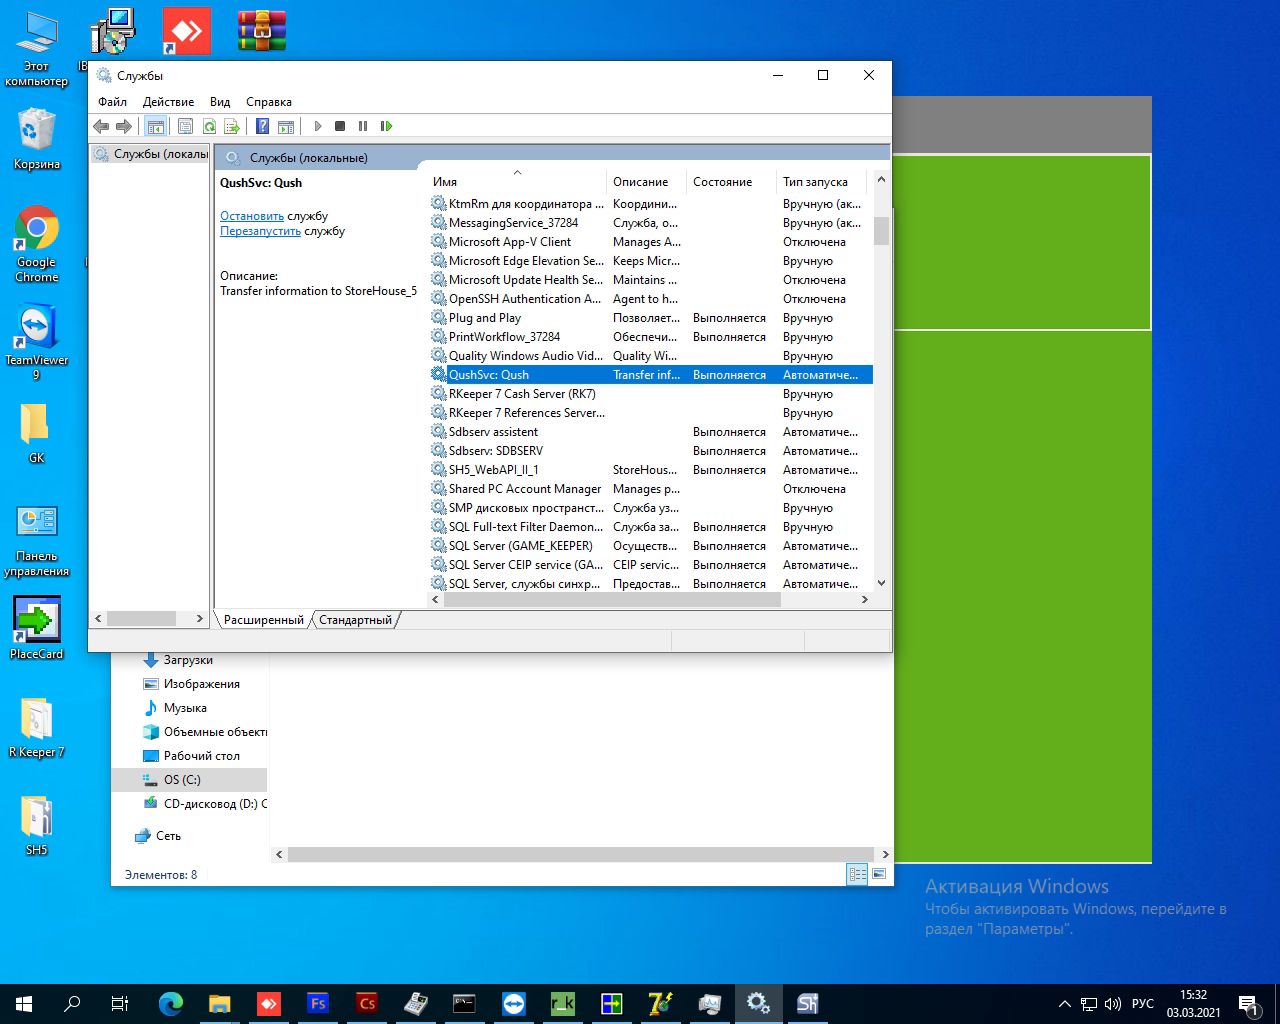Open the Windows Start menu
The height and width of the screenshot is (1024, 1280).
coord(24,1003)
